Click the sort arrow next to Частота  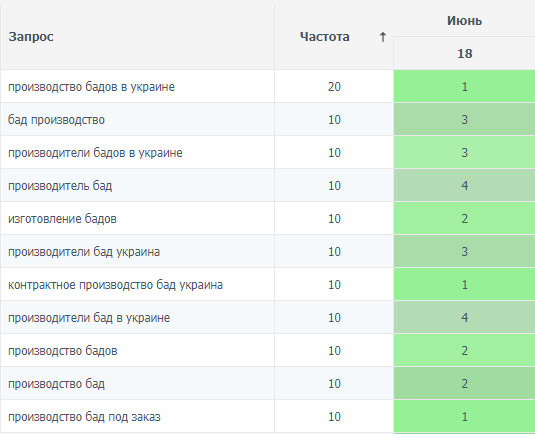coord(382,37)
